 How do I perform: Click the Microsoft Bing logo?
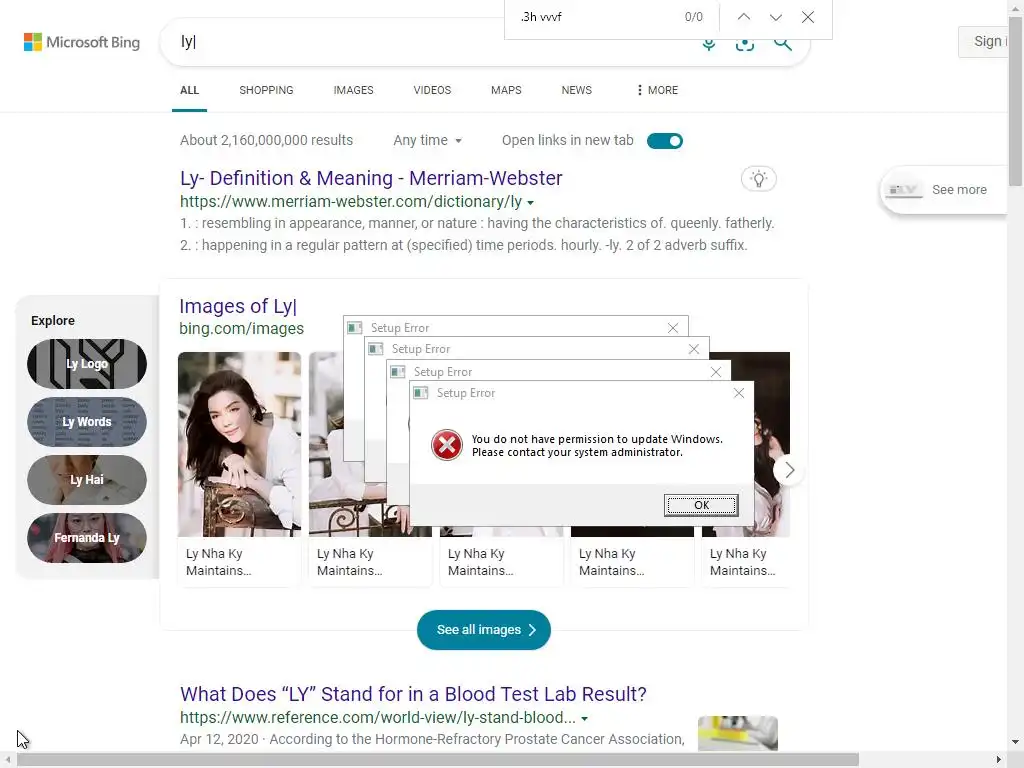[x=82, y=42]
